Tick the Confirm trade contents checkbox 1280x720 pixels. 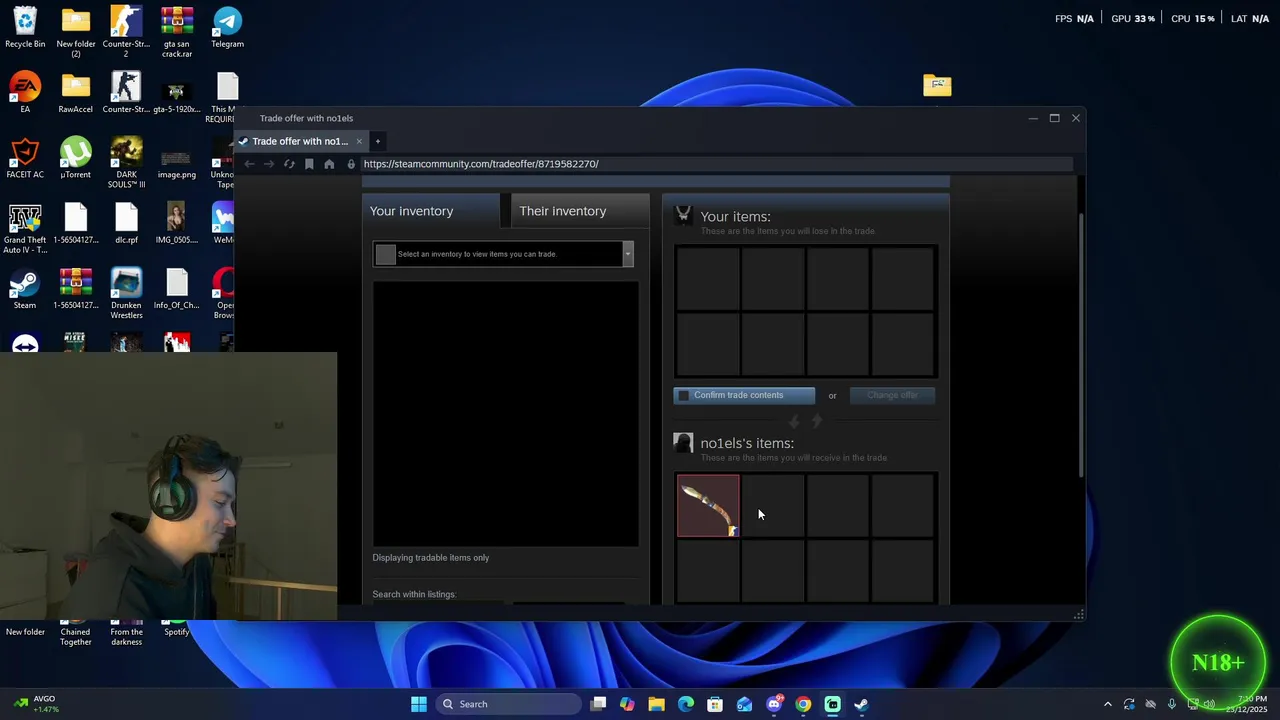(684, 395)
